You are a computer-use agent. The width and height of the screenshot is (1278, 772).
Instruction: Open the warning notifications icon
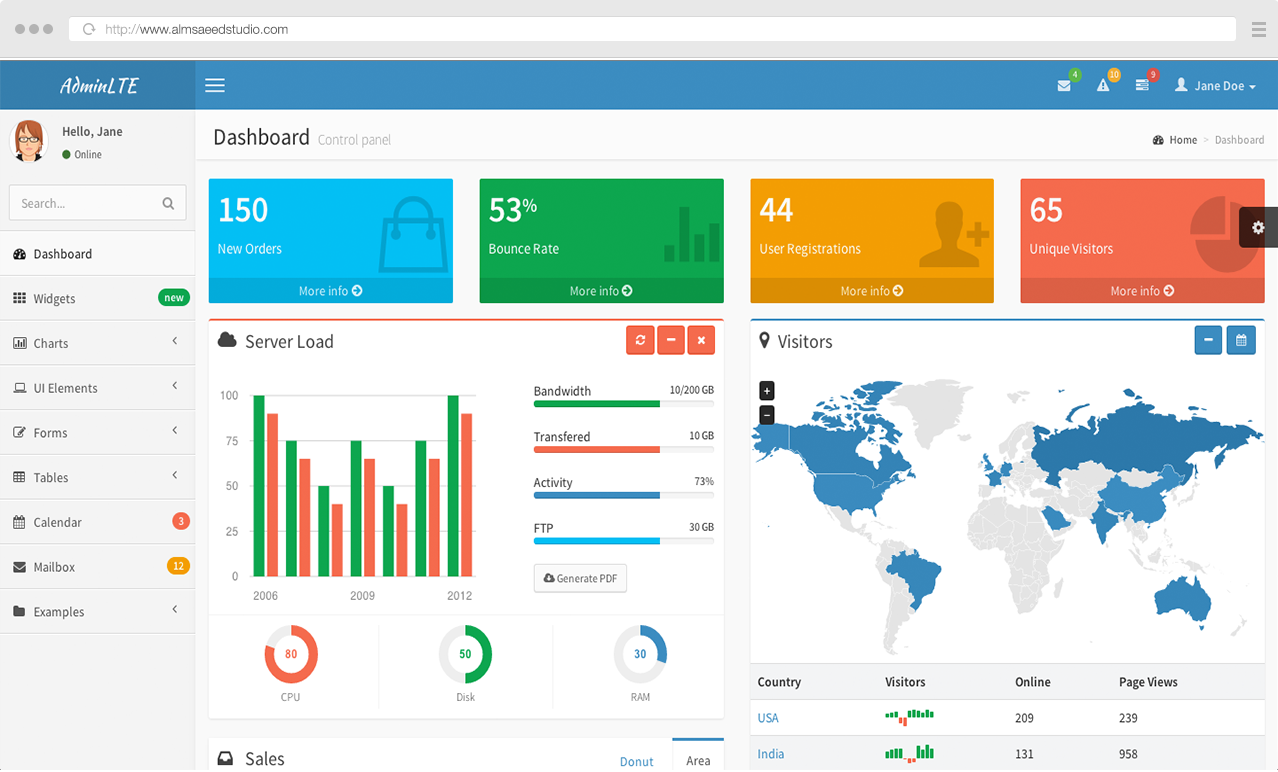[1103, 86]
